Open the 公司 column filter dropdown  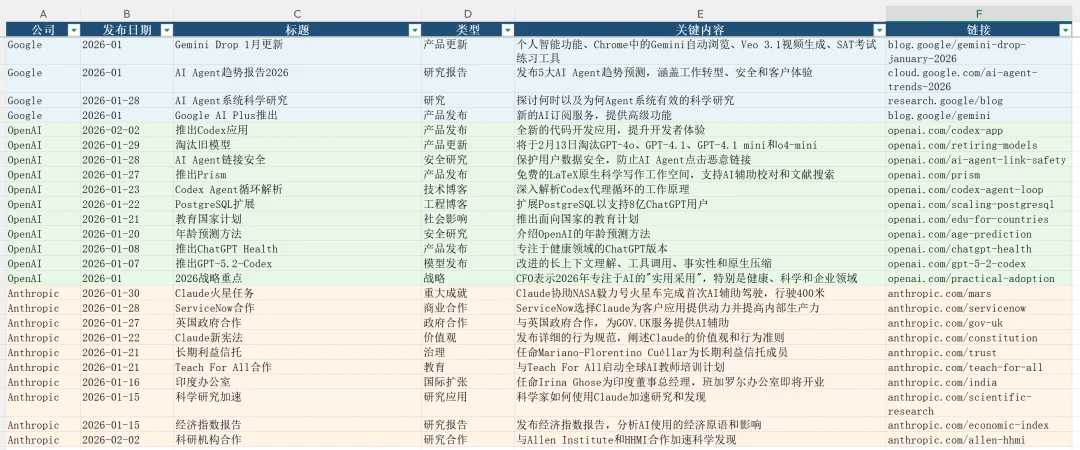pos(73,30)
